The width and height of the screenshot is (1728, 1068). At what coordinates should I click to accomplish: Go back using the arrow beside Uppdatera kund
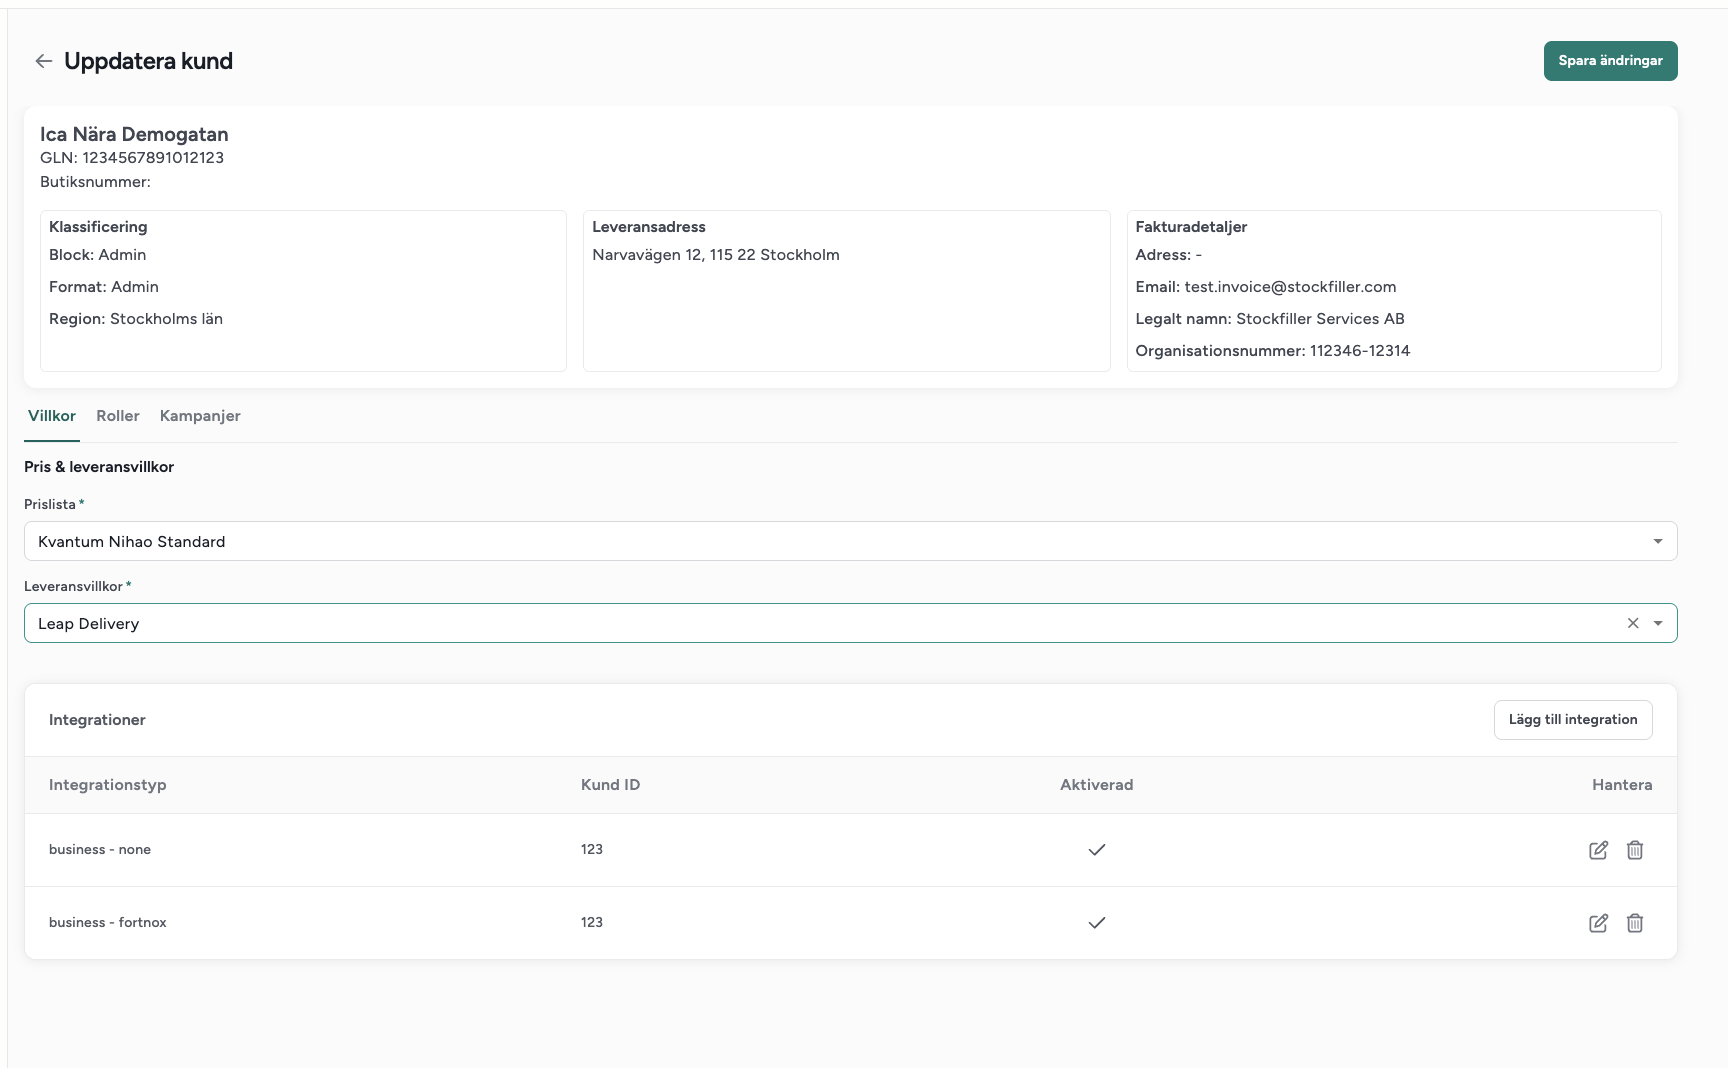(43, 61)
